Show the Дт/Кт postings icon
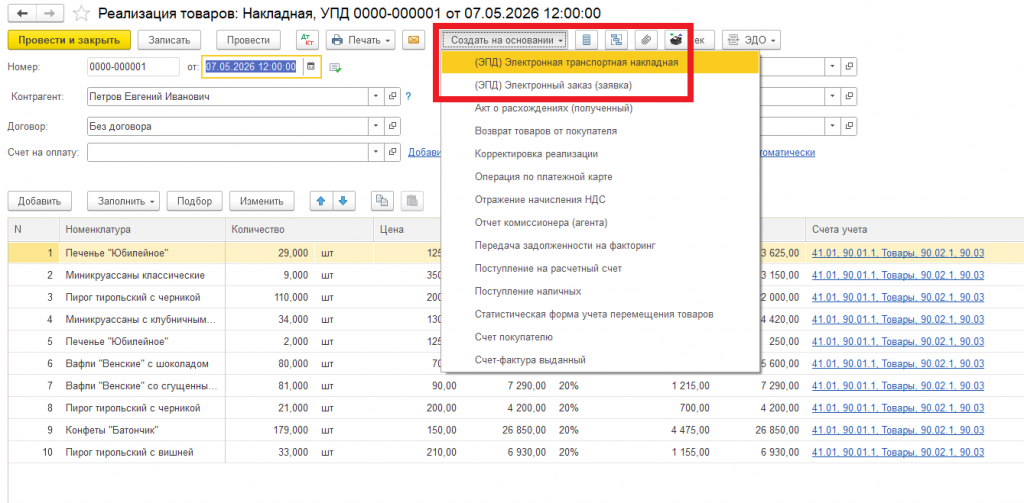Image resolution: width=1024 pixels, height=503 pixels. click(307, 40)
